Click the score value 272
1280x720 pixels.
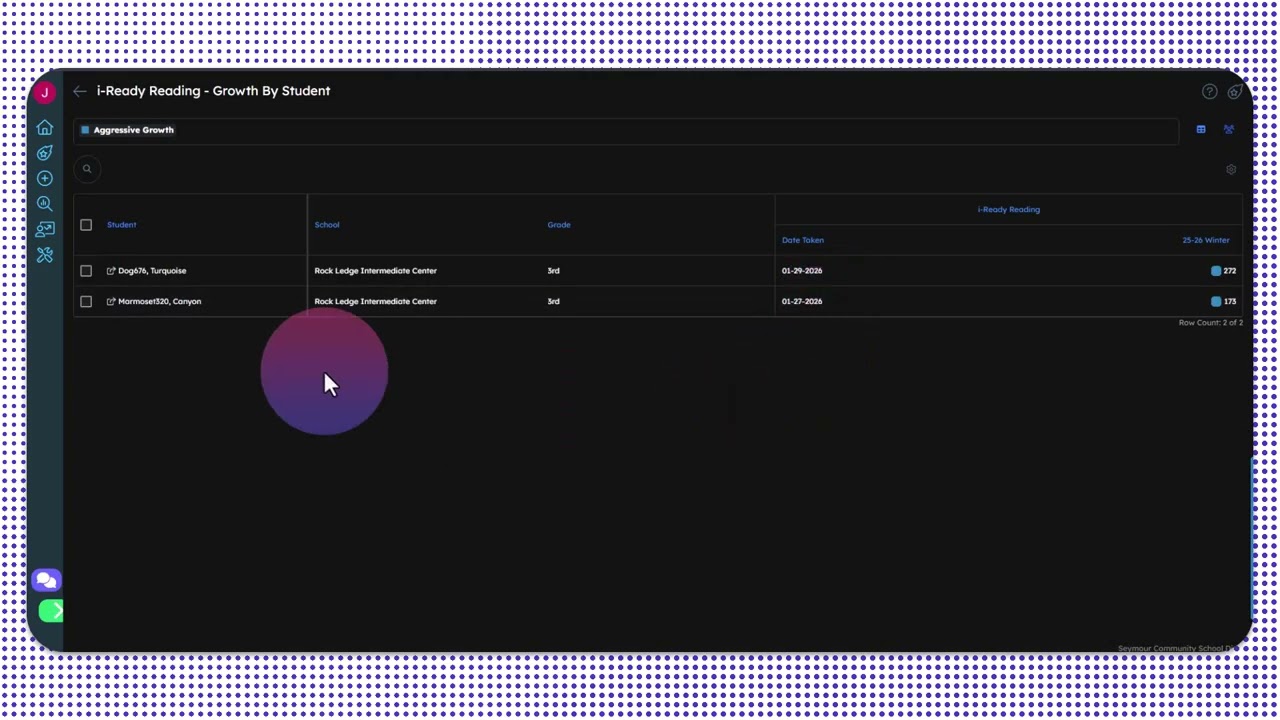(x=1230, y=271)
